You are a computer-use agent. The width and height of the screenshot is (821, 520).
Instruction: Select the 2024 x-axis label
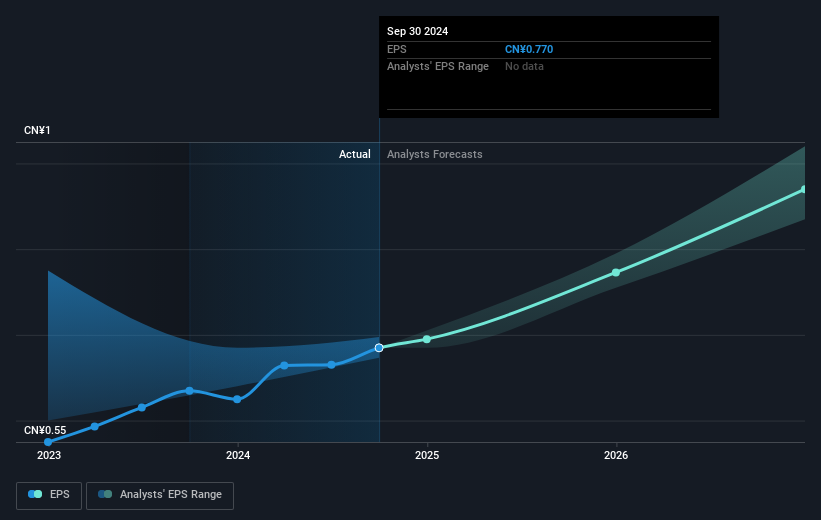(238, 456)
